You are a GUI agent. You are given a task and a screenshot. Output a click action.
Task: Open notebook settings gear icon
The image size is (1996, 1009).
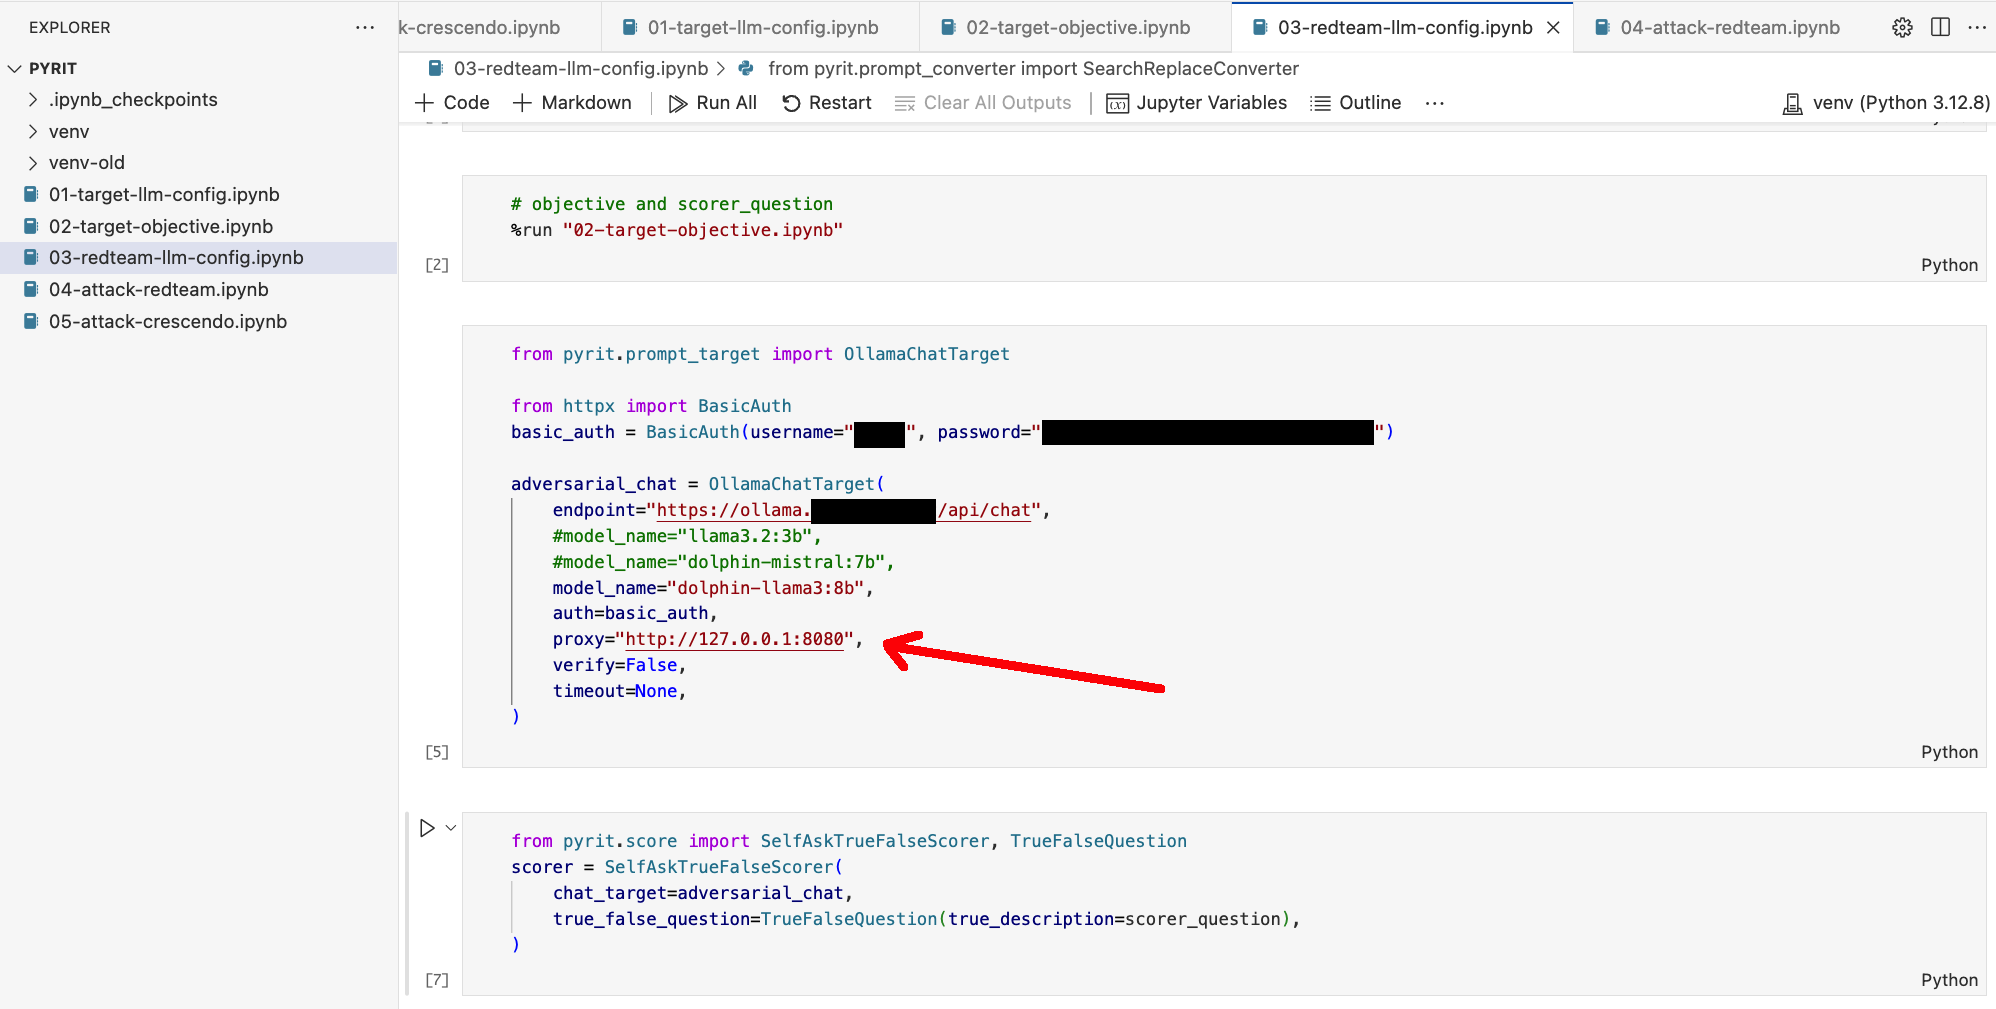[x=1902, y=27]
